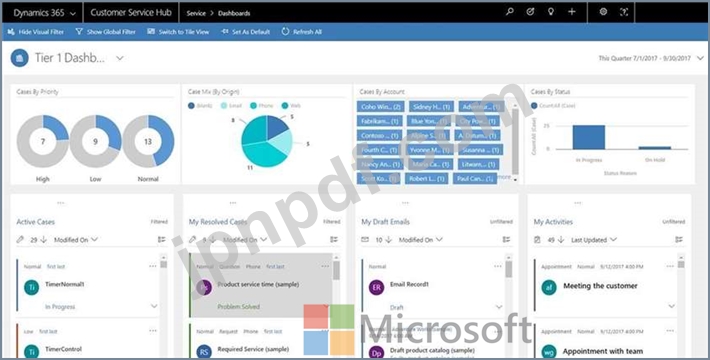Open the search magnifier in top bar
The height and width of the screenshot is (360, 710).
tap(510, 12)
